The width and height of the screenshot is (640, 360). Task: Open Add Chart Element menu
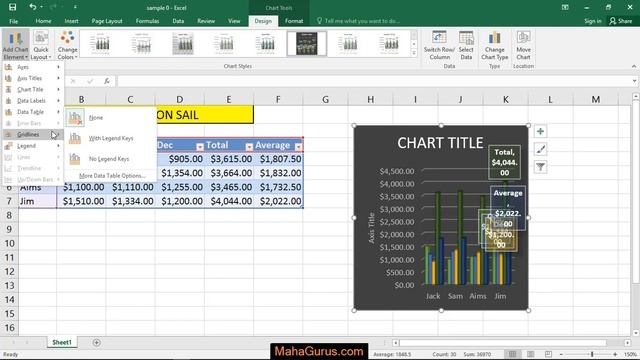(15, 45)
